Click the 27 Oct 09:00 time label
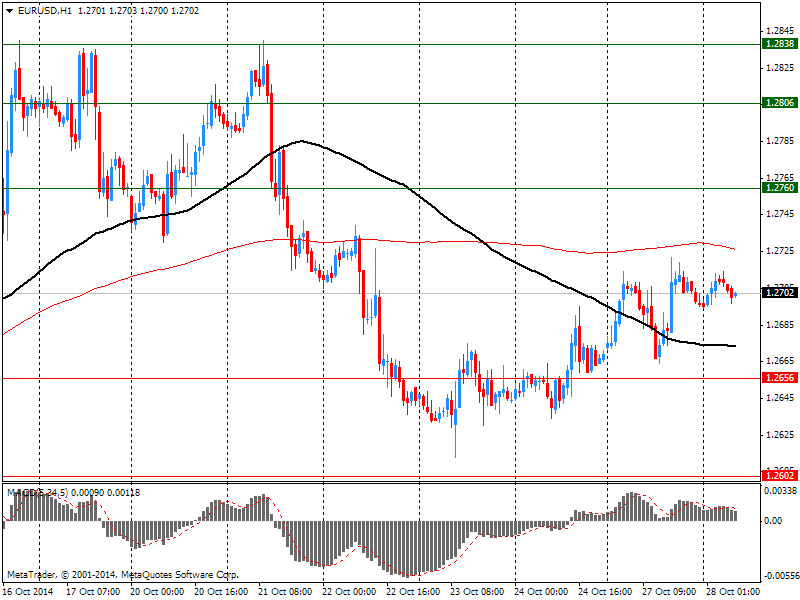Screen dimensions: 800x600 [x=669, y=592]
